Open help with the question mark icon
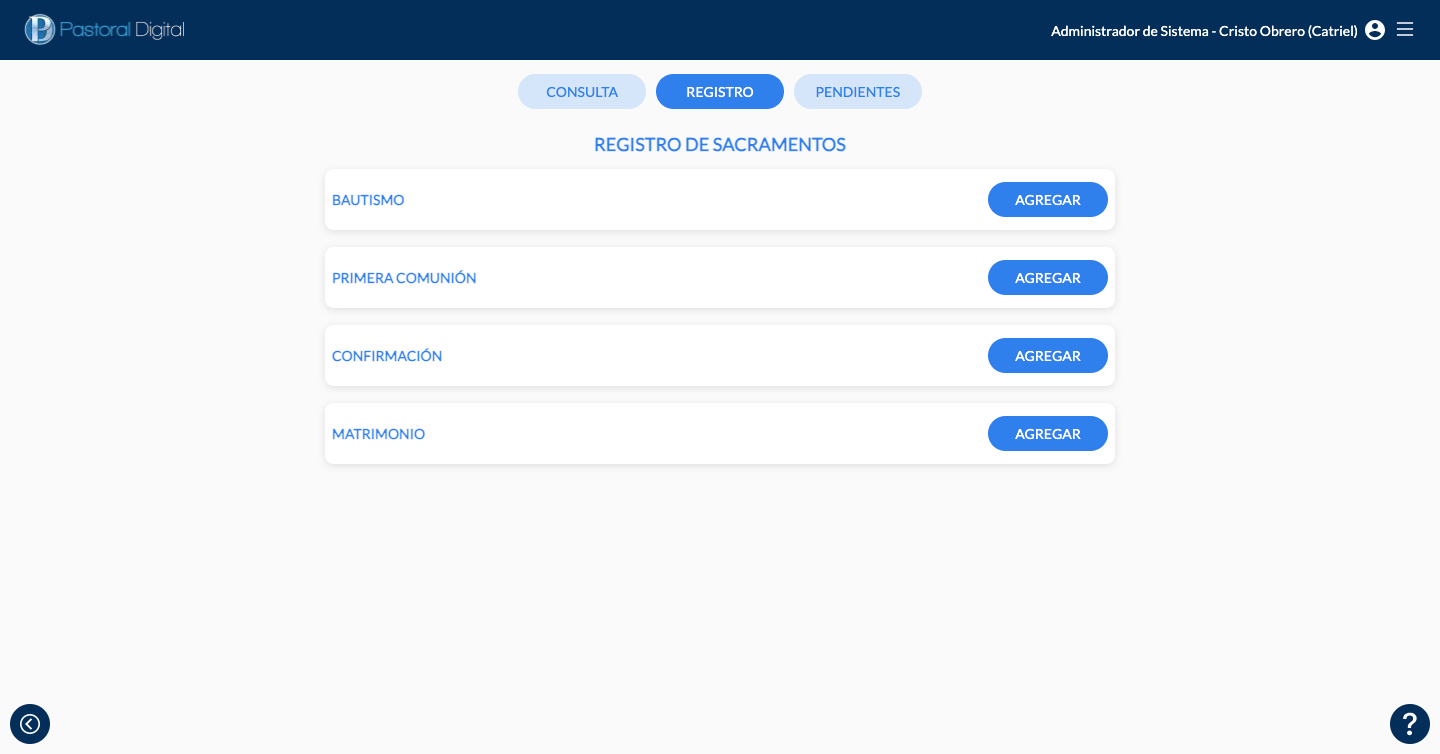 pyautogui.click(x=1410, y=724)
